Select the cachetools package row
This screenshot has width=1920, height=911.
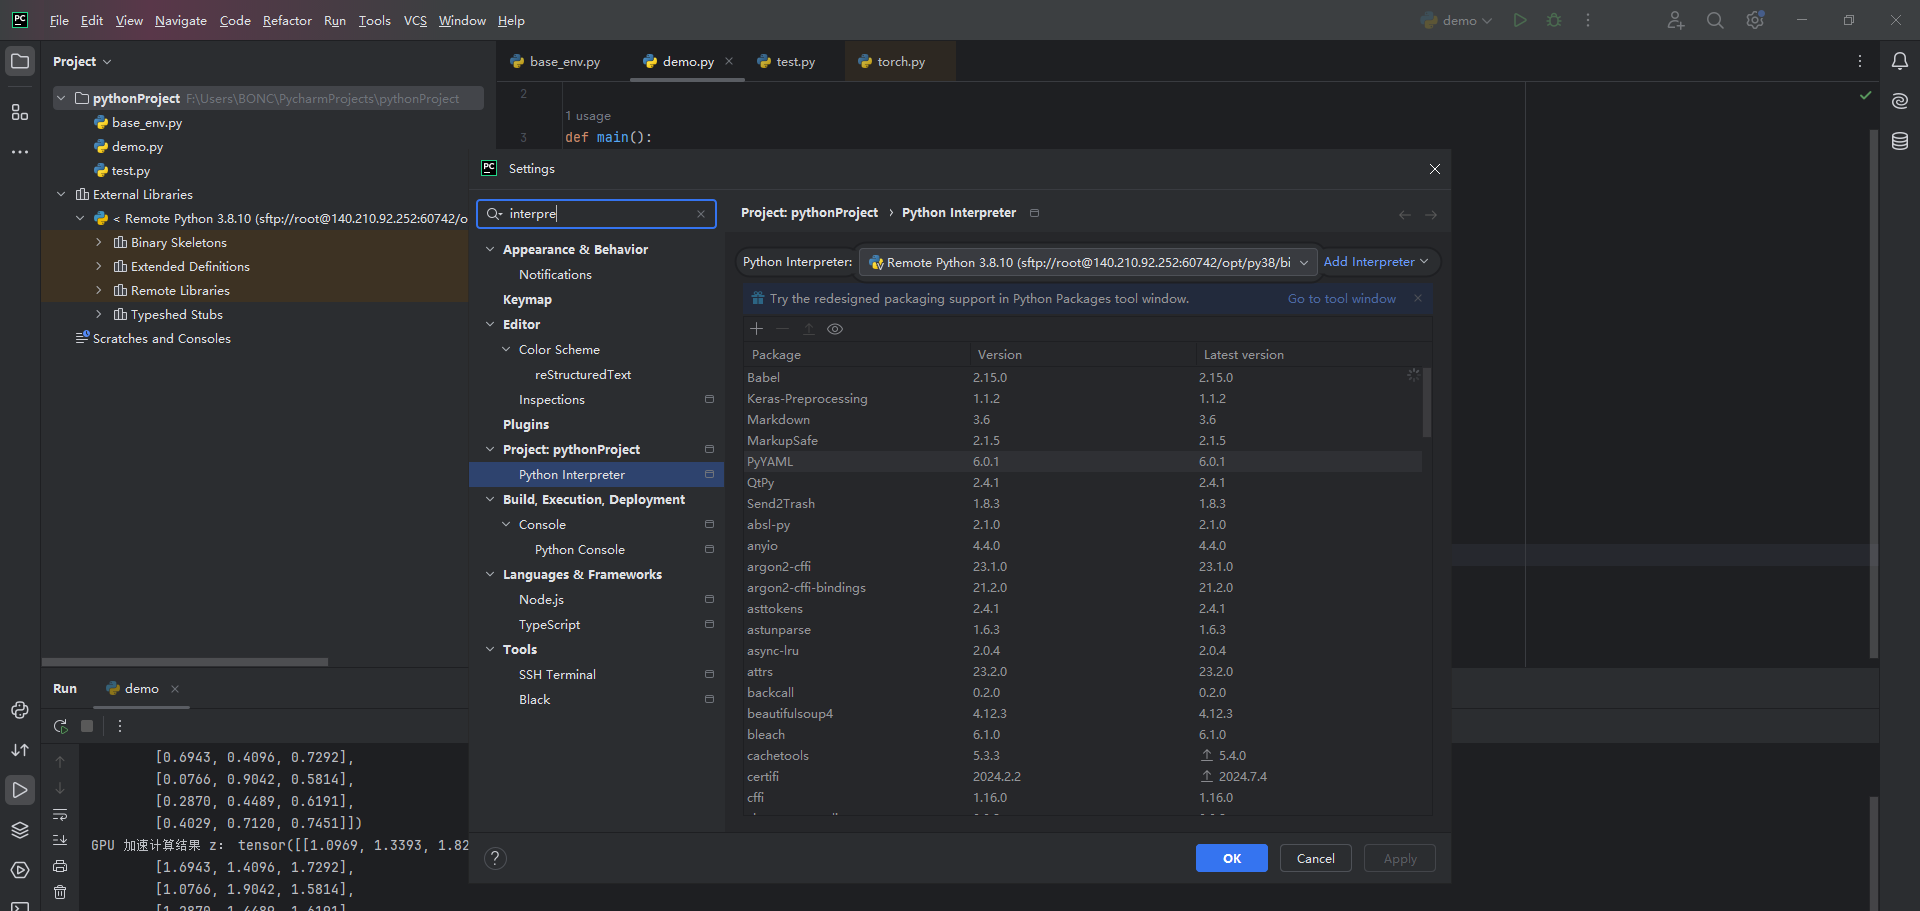pyautogui.click(x=1084, y=755)
